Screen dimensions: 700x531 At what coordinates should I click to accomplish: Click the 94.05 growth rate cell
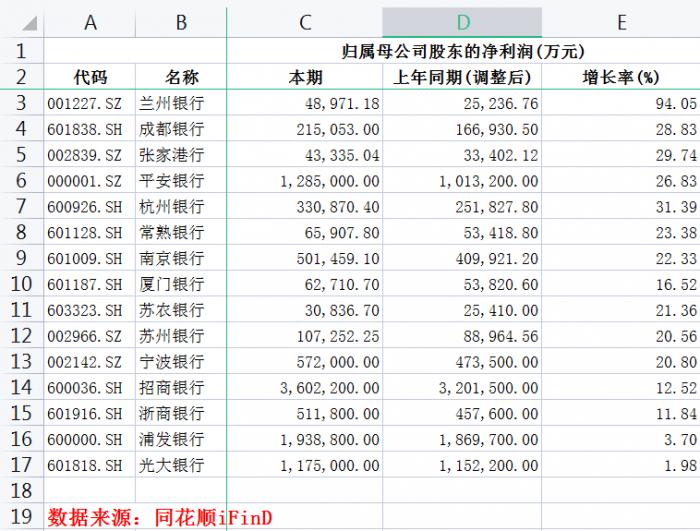click(621, 103)
